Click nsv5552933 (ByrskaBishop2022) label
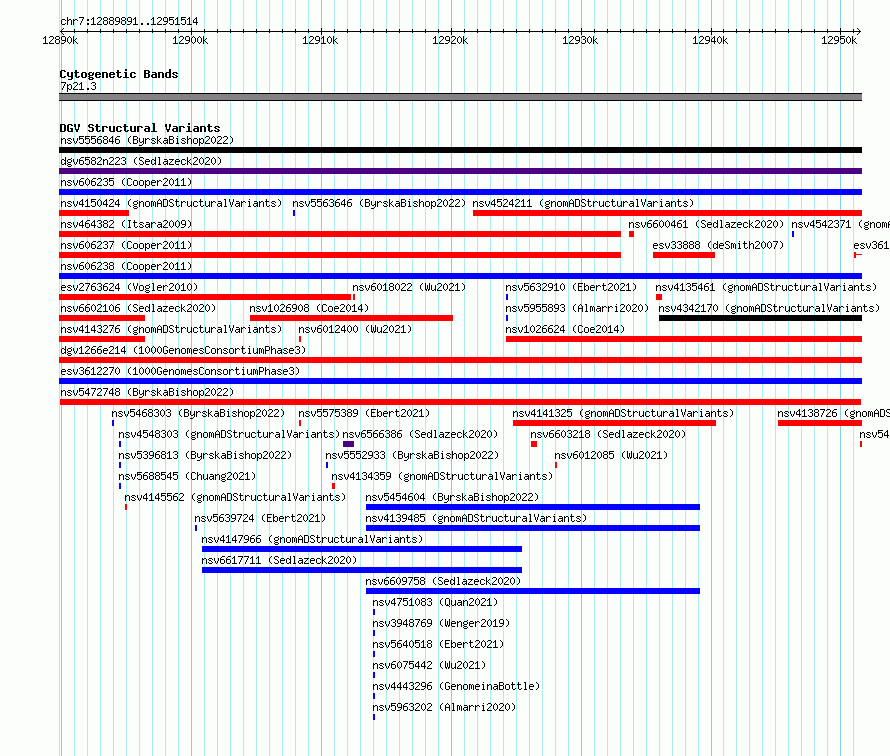This screenshot has height=756, width=890. [412, 455]
